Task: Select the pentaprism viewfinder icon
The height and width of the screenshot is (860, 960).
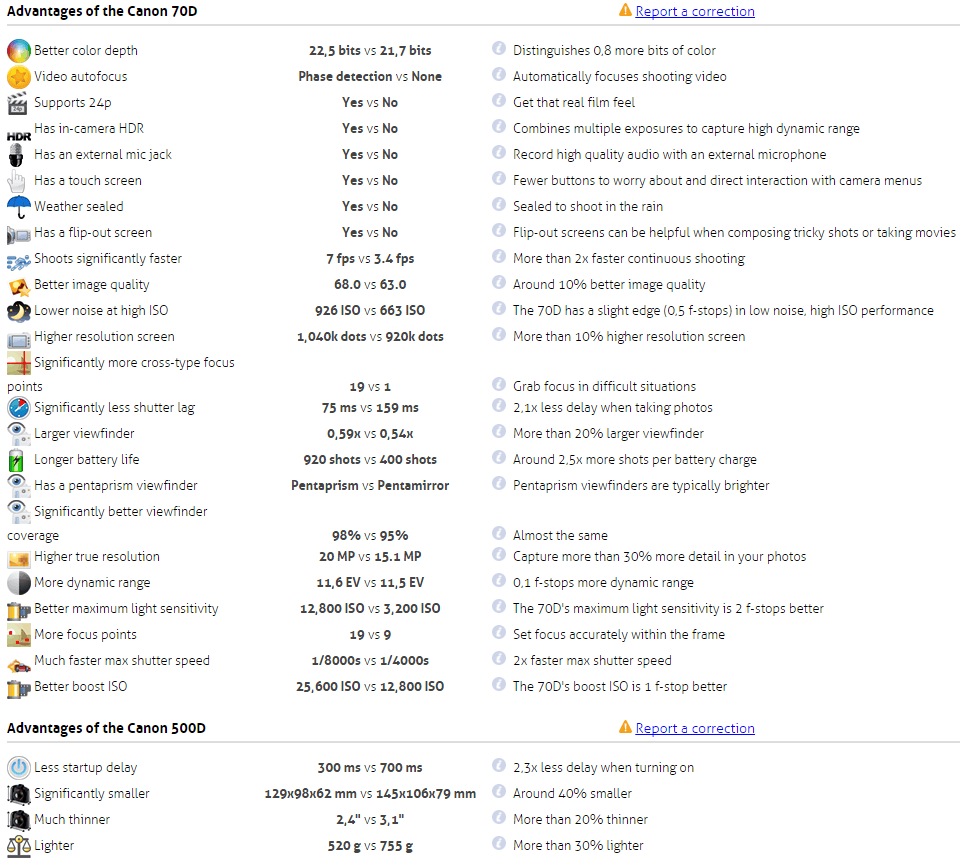Action: [x=19, y=485]
